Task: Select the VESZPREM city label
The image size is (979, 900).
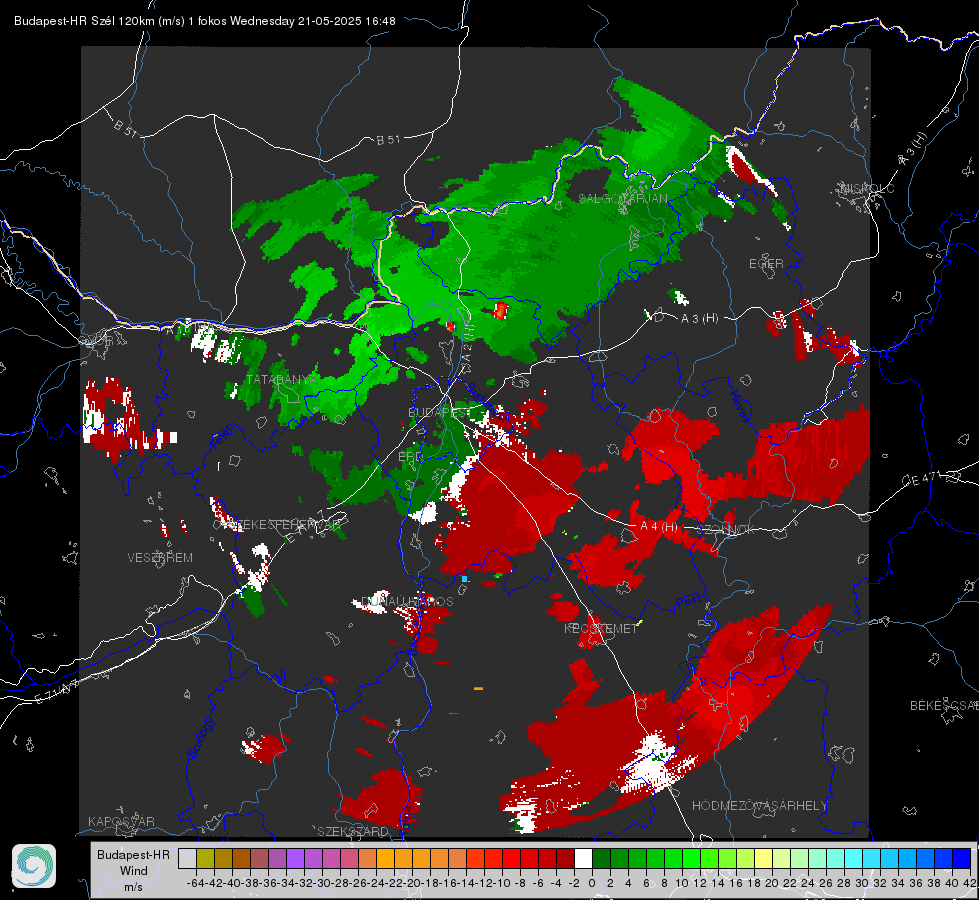Action: tap(160, 558)
